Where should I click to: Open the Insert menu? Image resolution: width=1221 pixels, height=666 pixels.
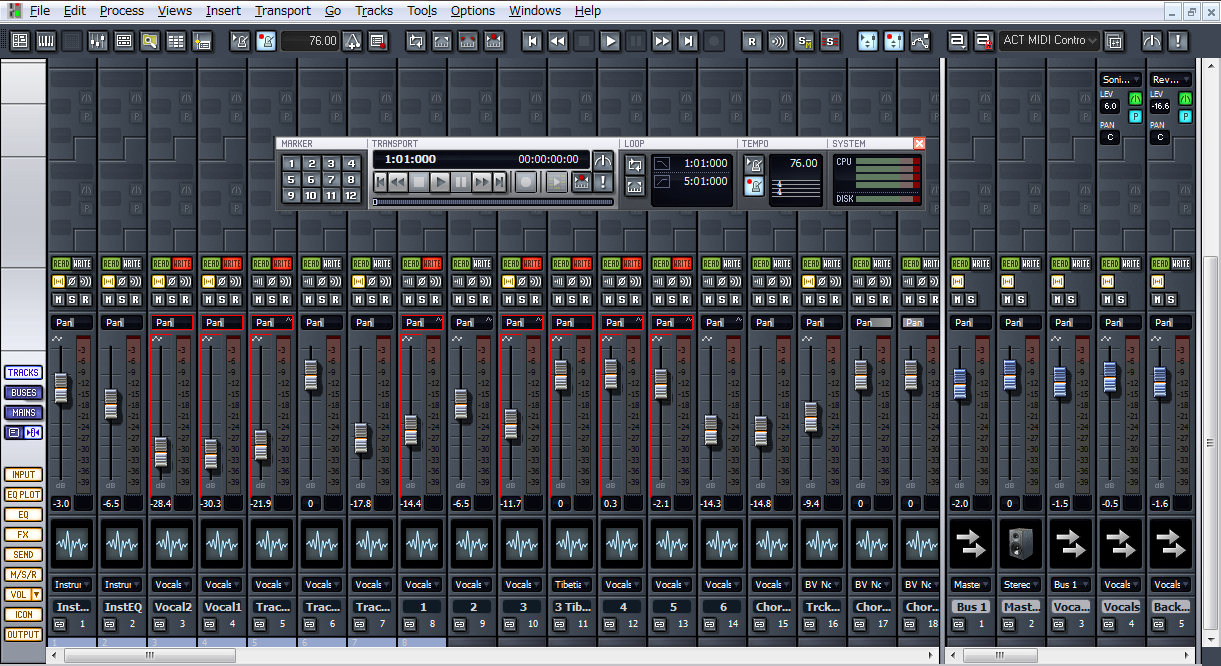(223, 11)
